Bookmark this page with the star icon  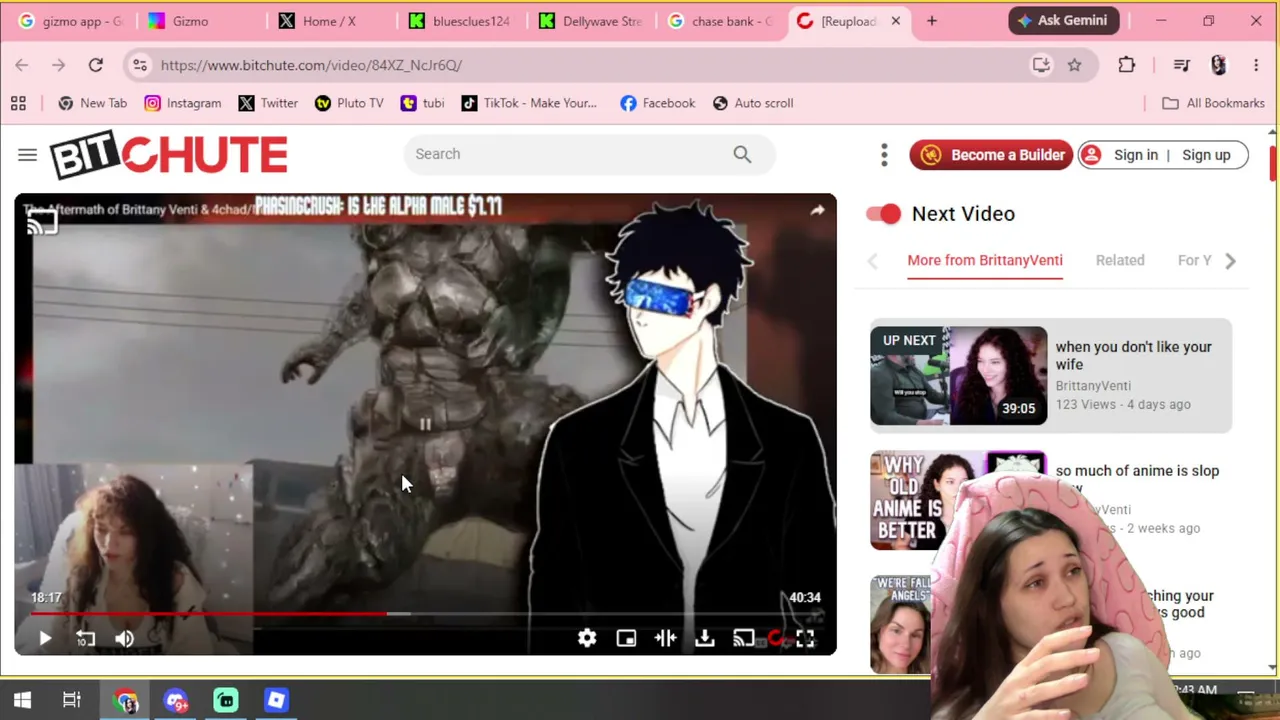[x=1074, y=65]
